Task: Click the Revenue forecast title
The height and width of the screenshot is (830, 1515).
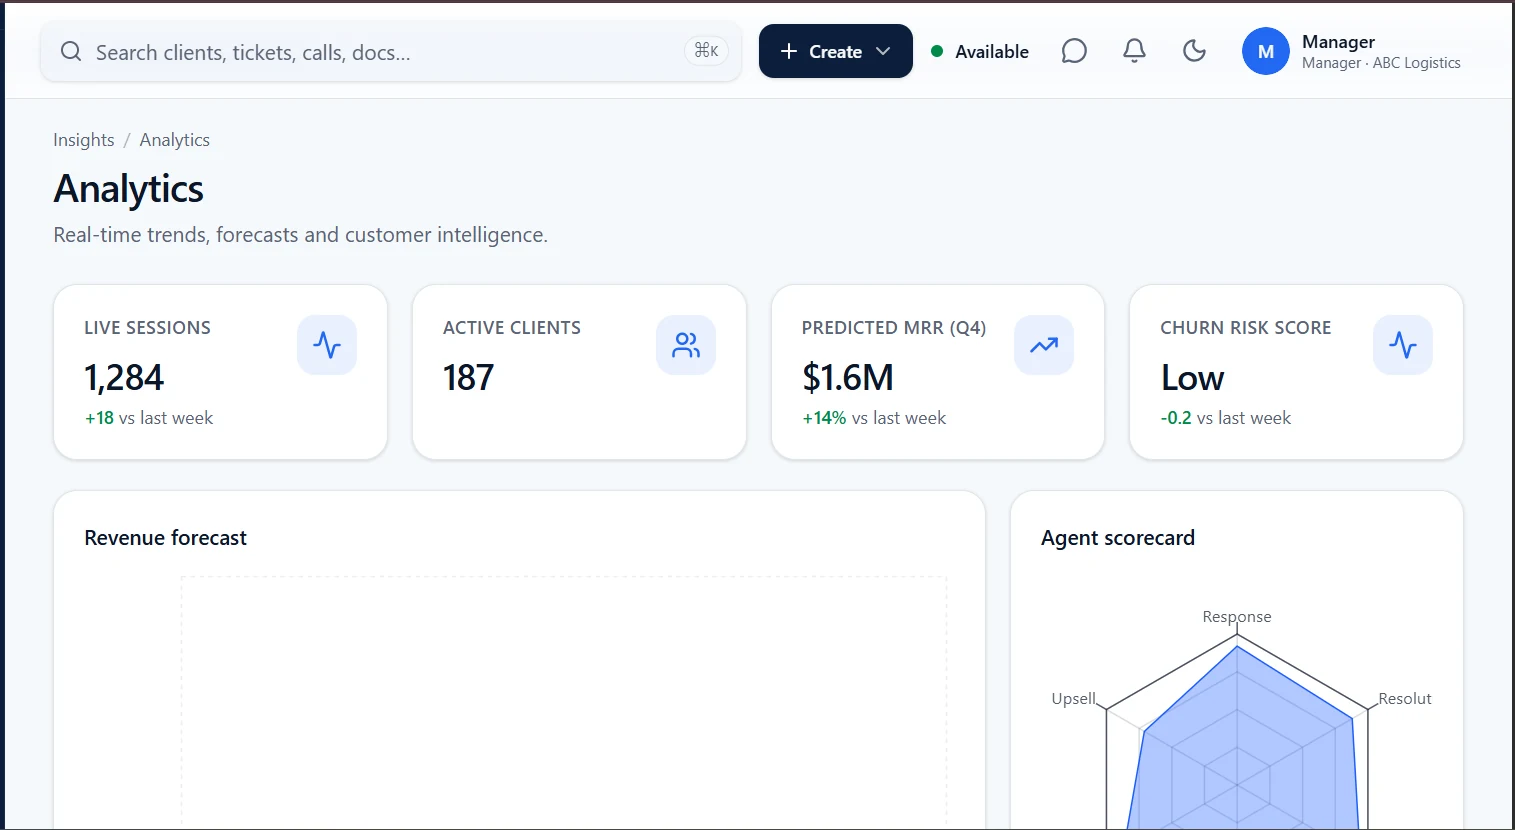Action: point(165,538)
